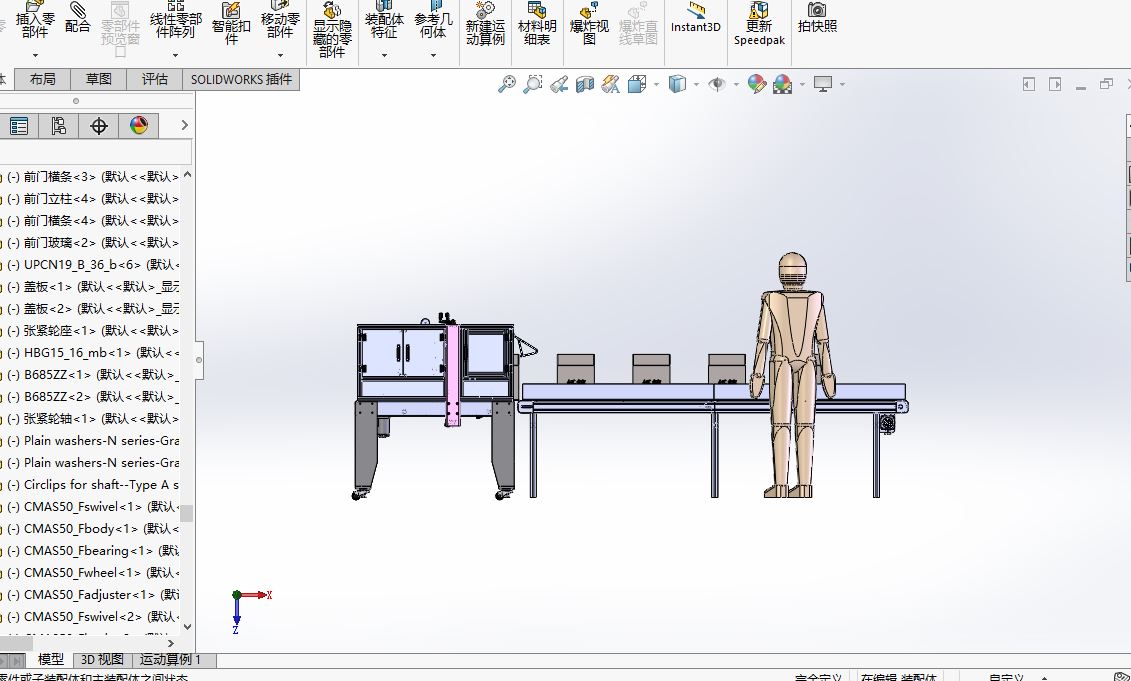Open the Apply Scene dropdown arrow
The image size is (1131, 681).
pos(802,84)
